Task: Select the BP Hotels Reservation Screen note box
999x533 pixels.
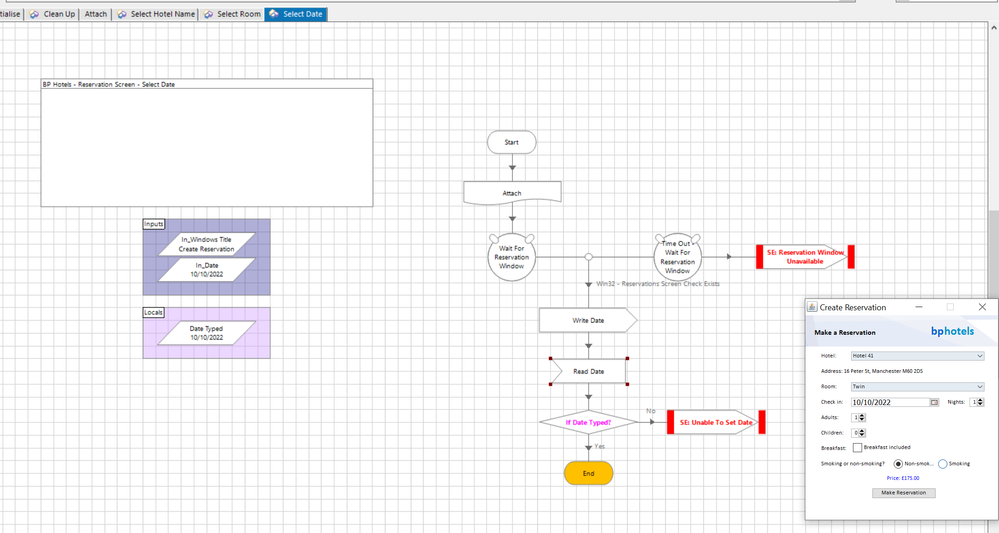Action: click(x=207, y=143)
